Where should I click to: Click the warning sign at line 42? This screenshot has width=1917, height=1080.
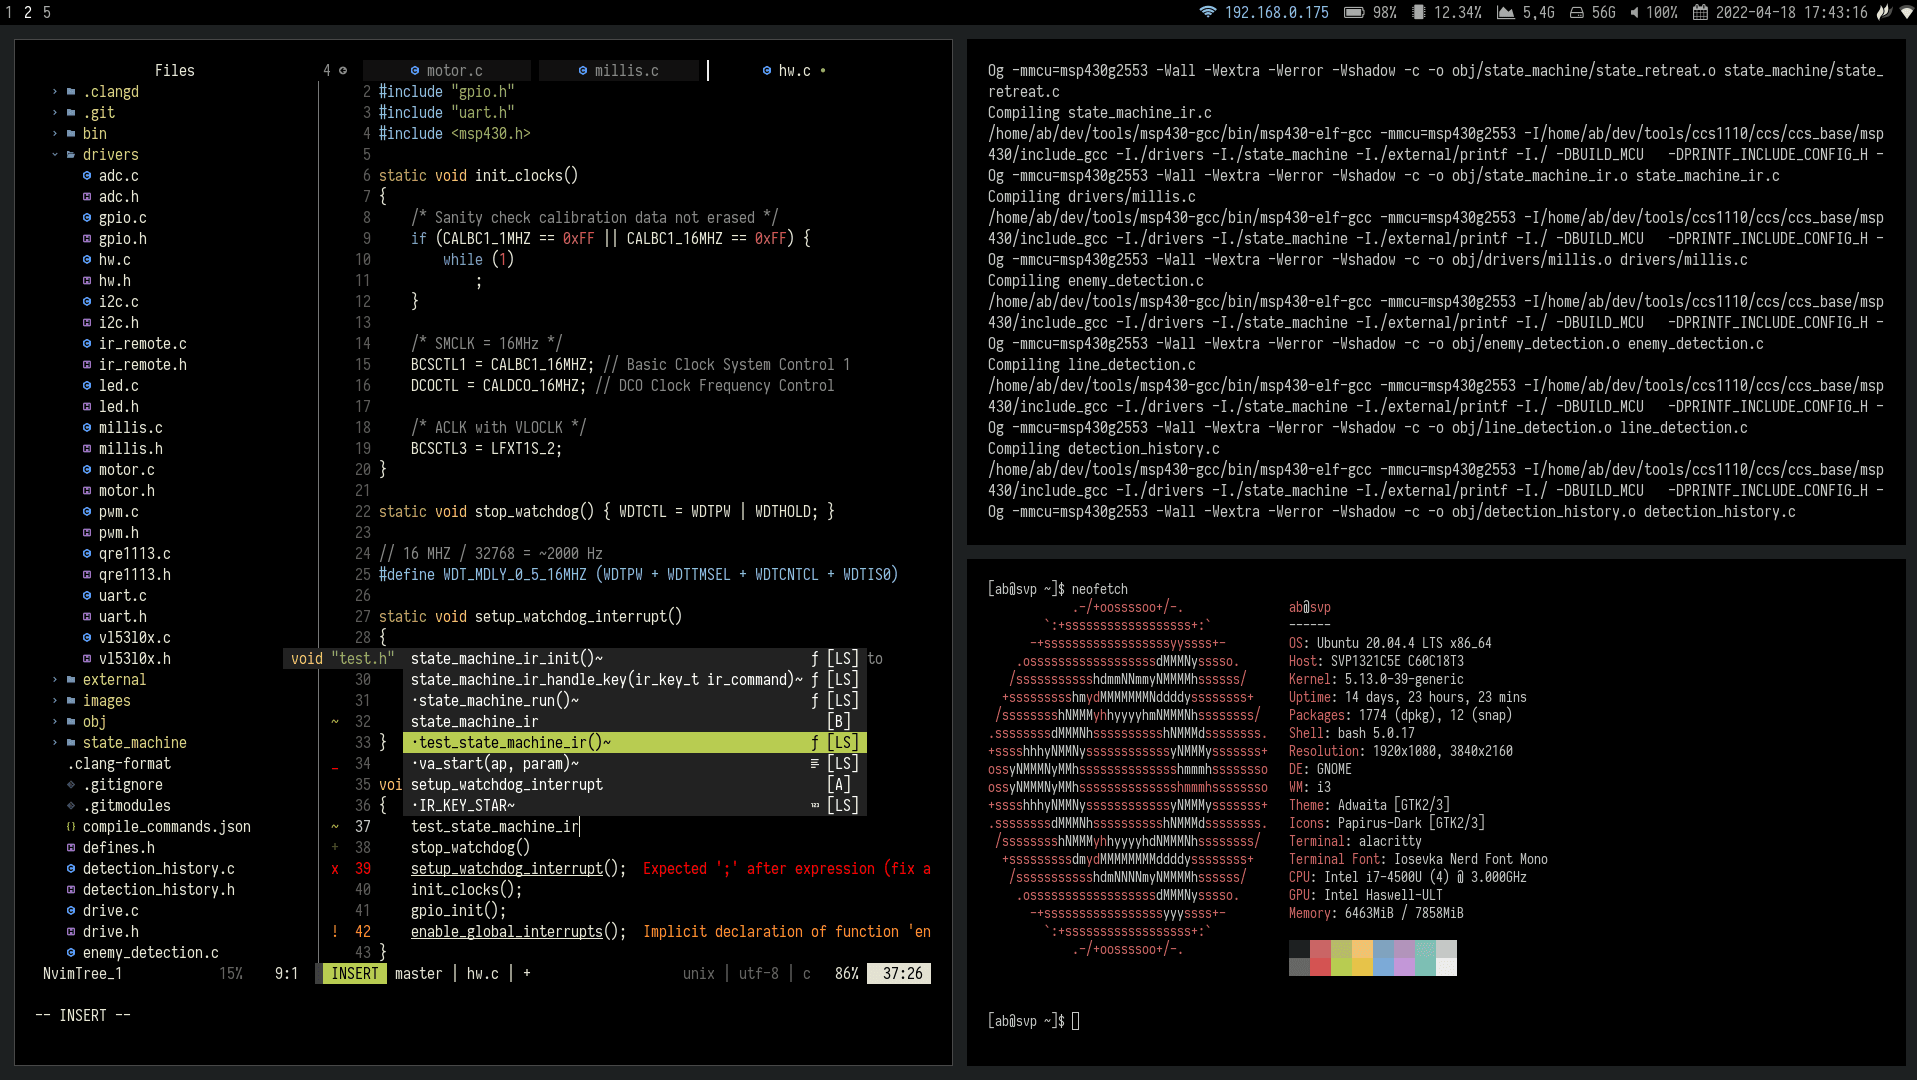(335, 931)
